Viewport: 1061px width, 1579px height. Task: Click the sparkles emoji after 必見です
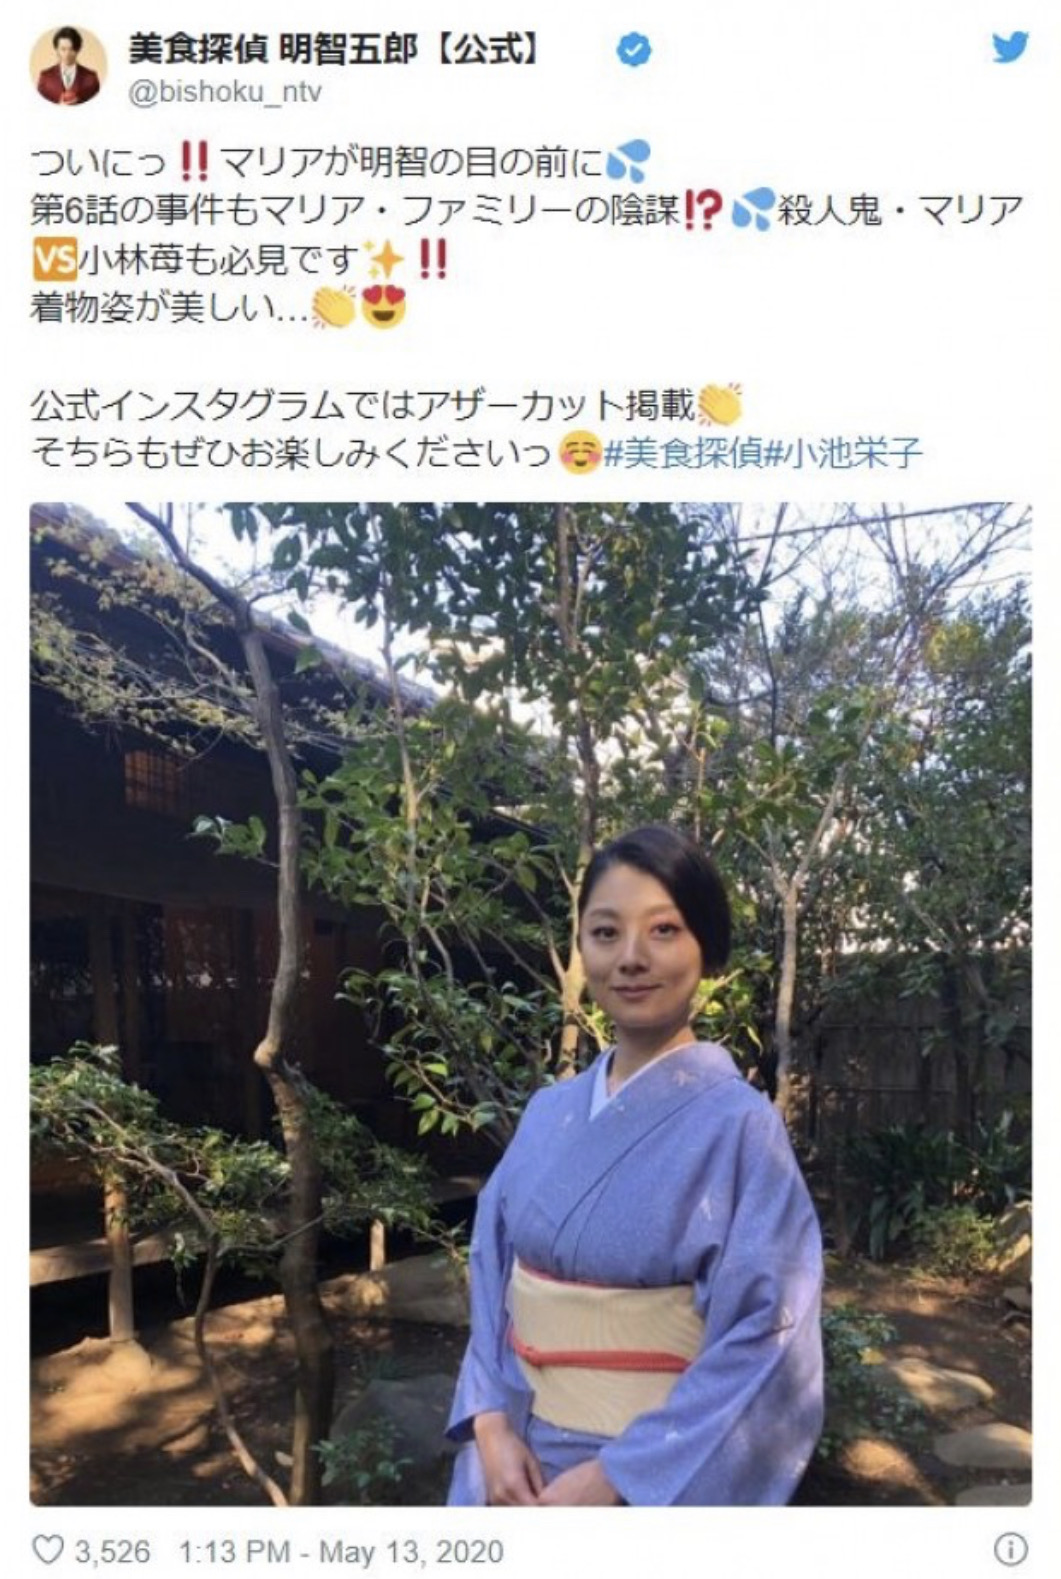[x=384, y=260]
